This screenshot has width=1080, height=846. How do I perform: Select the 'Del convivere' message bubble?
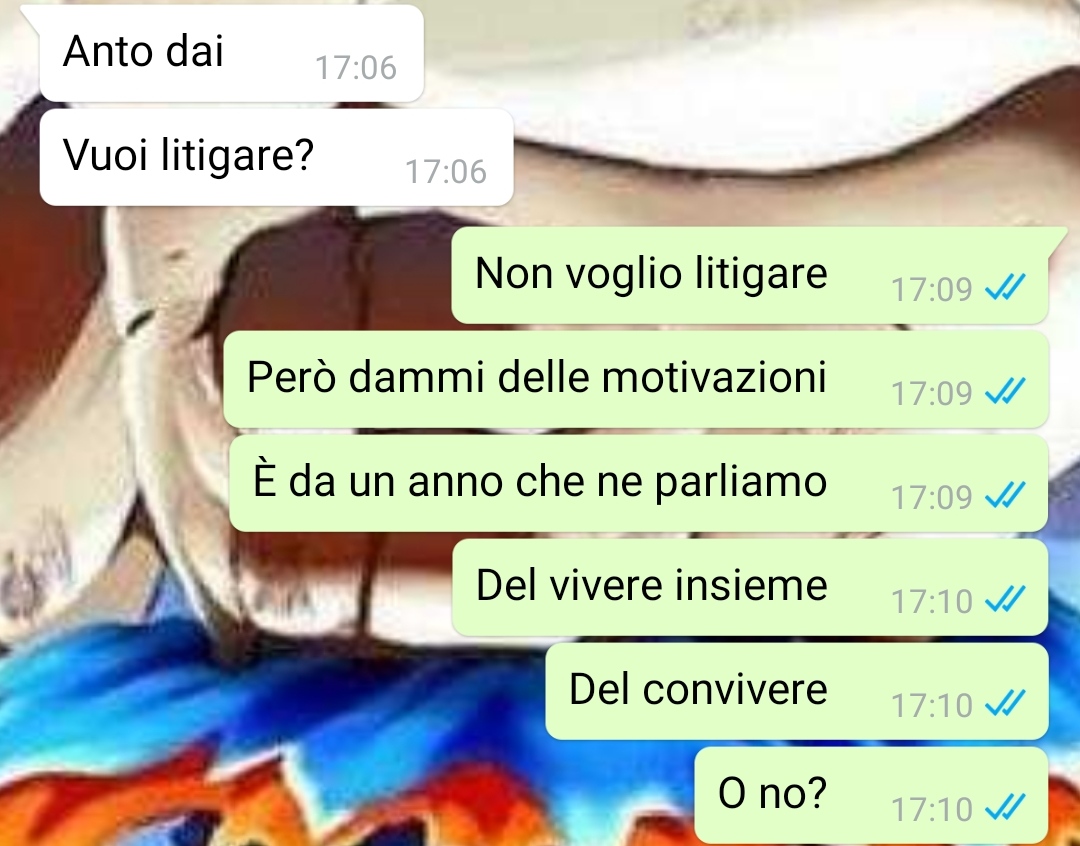797,692
